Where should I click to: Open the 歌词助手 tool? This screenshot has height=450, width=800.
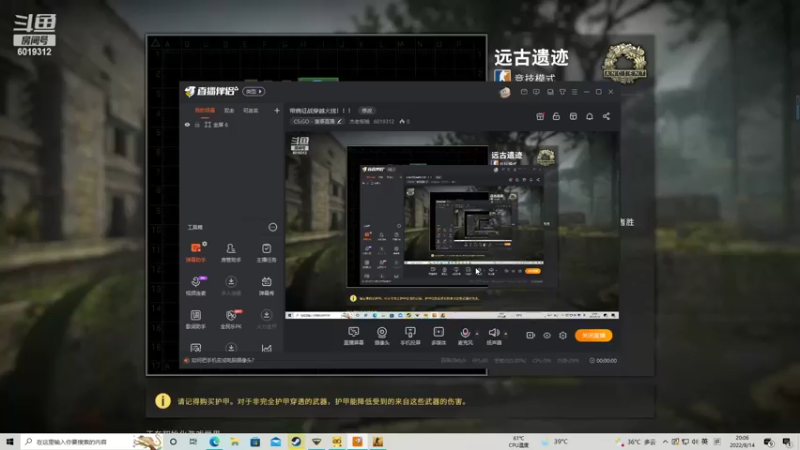pos(195,319)
